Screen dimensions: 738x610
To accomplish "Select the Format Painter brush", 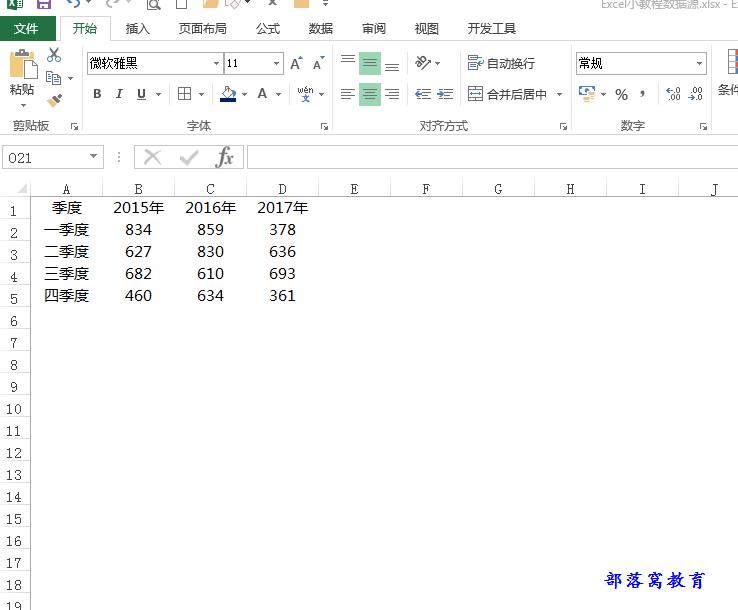I will [54, 100].
